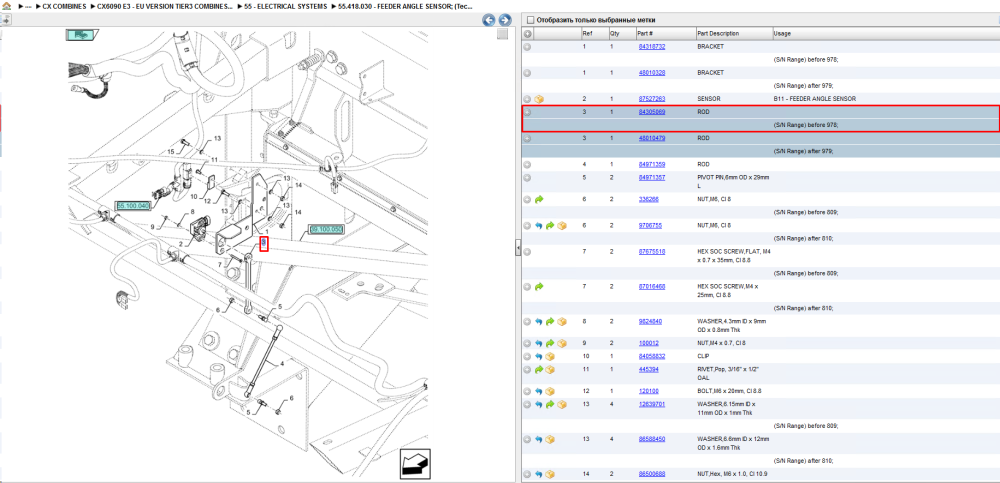
Task: Click the pin icon below the home icon
Action: click(6, 19)
